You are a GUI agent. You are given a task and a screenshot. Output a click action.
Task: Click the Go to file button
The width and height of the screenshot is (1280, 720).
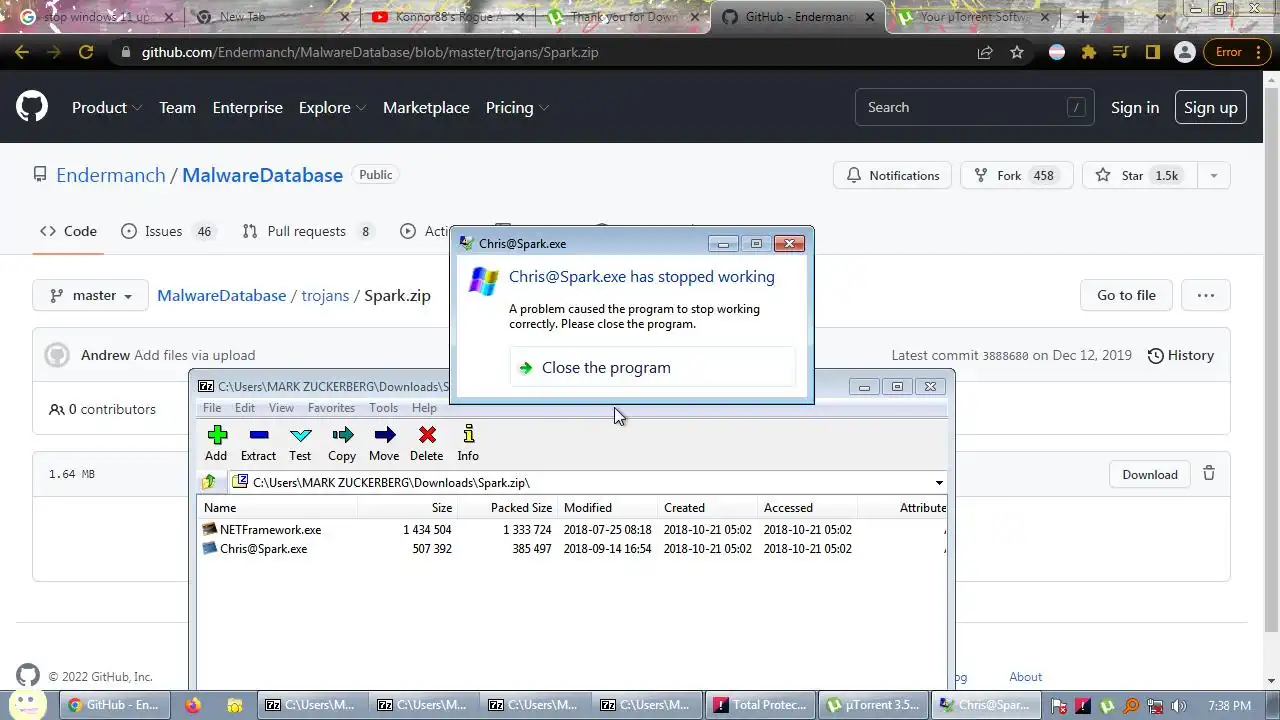pyautogui.click(x=1126, y=295)
